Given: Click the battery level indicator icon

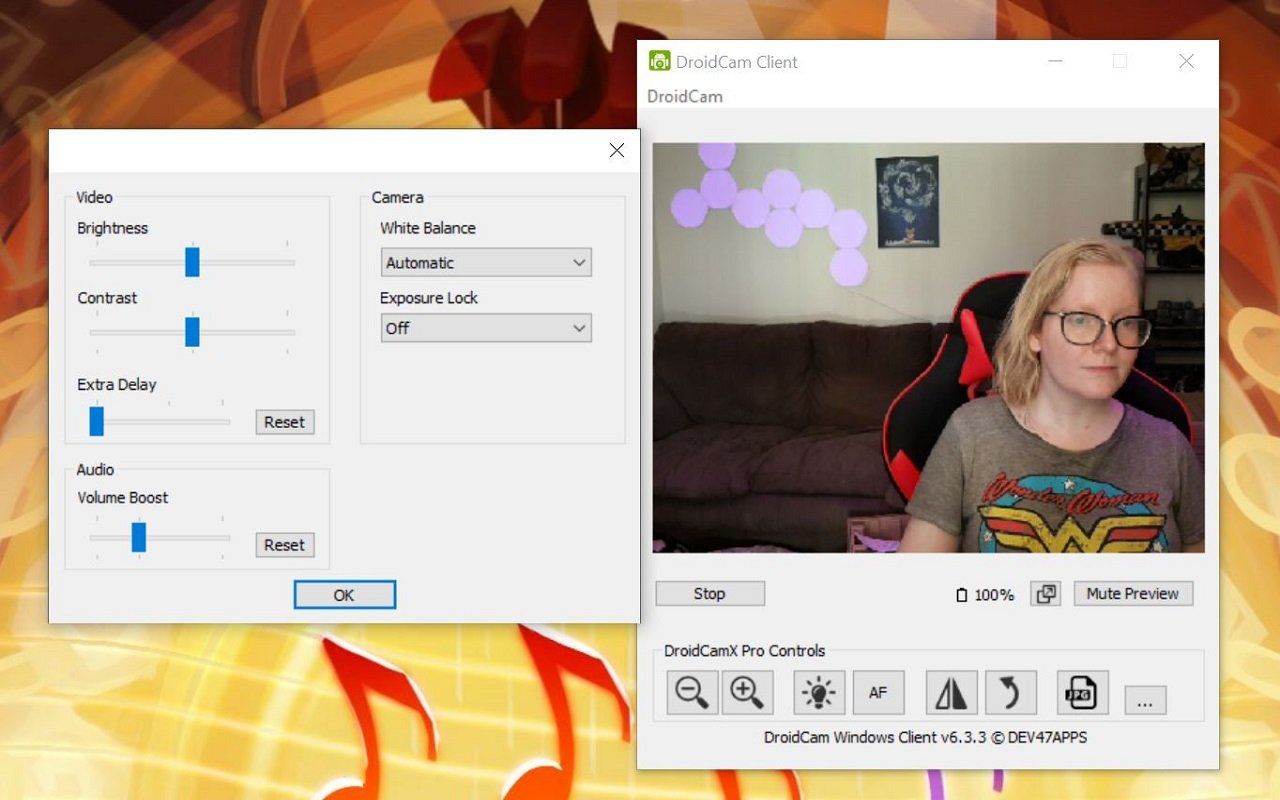Looking at the screenshot, I should pyautogui.click(x=962, y=595).
